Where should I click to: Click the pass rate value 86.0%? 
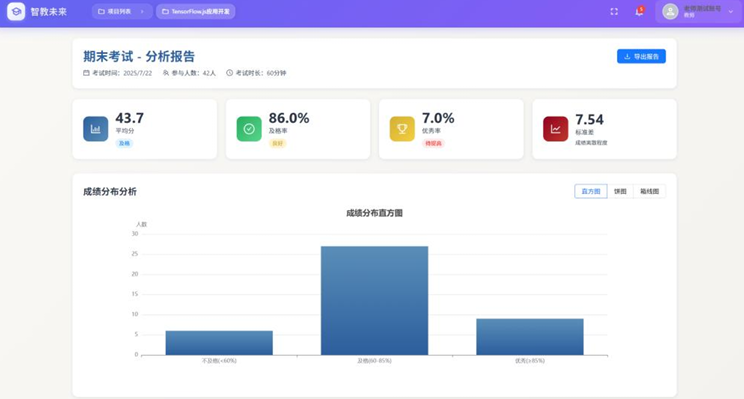click(289, 118)
